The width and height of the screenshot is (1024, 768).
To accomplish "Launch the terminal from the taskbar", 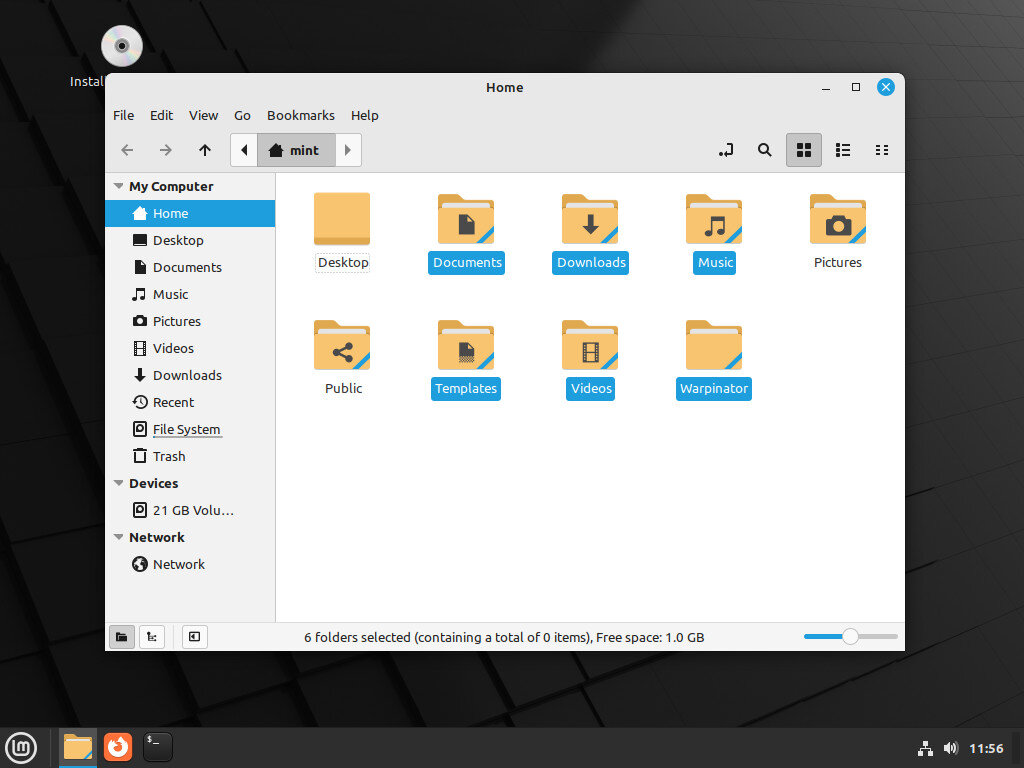I will pyautogui.click(x=157, y=747).
